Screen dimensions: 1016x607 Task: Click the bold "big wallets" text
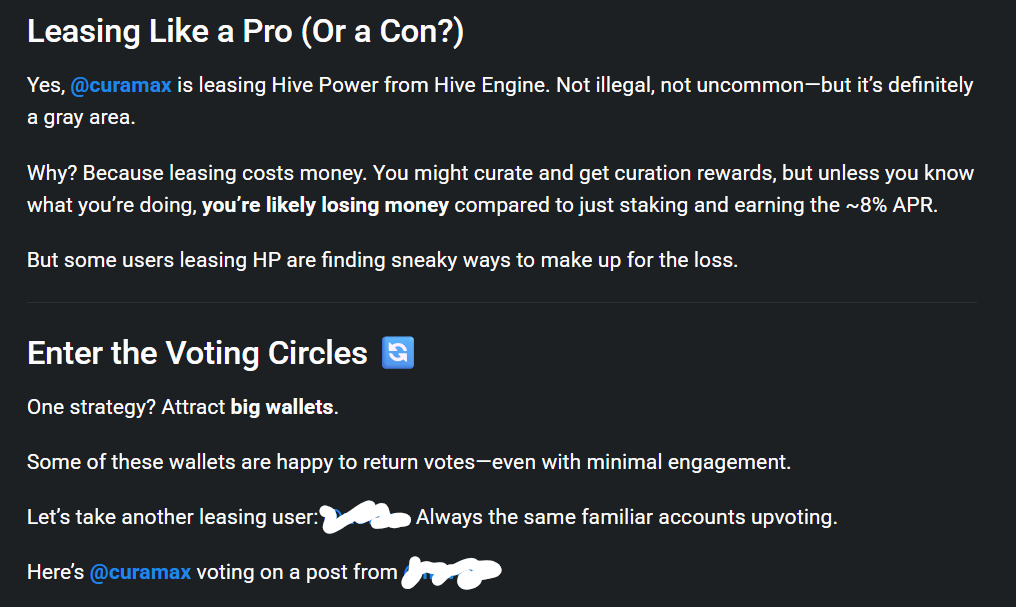pos(282,407)
